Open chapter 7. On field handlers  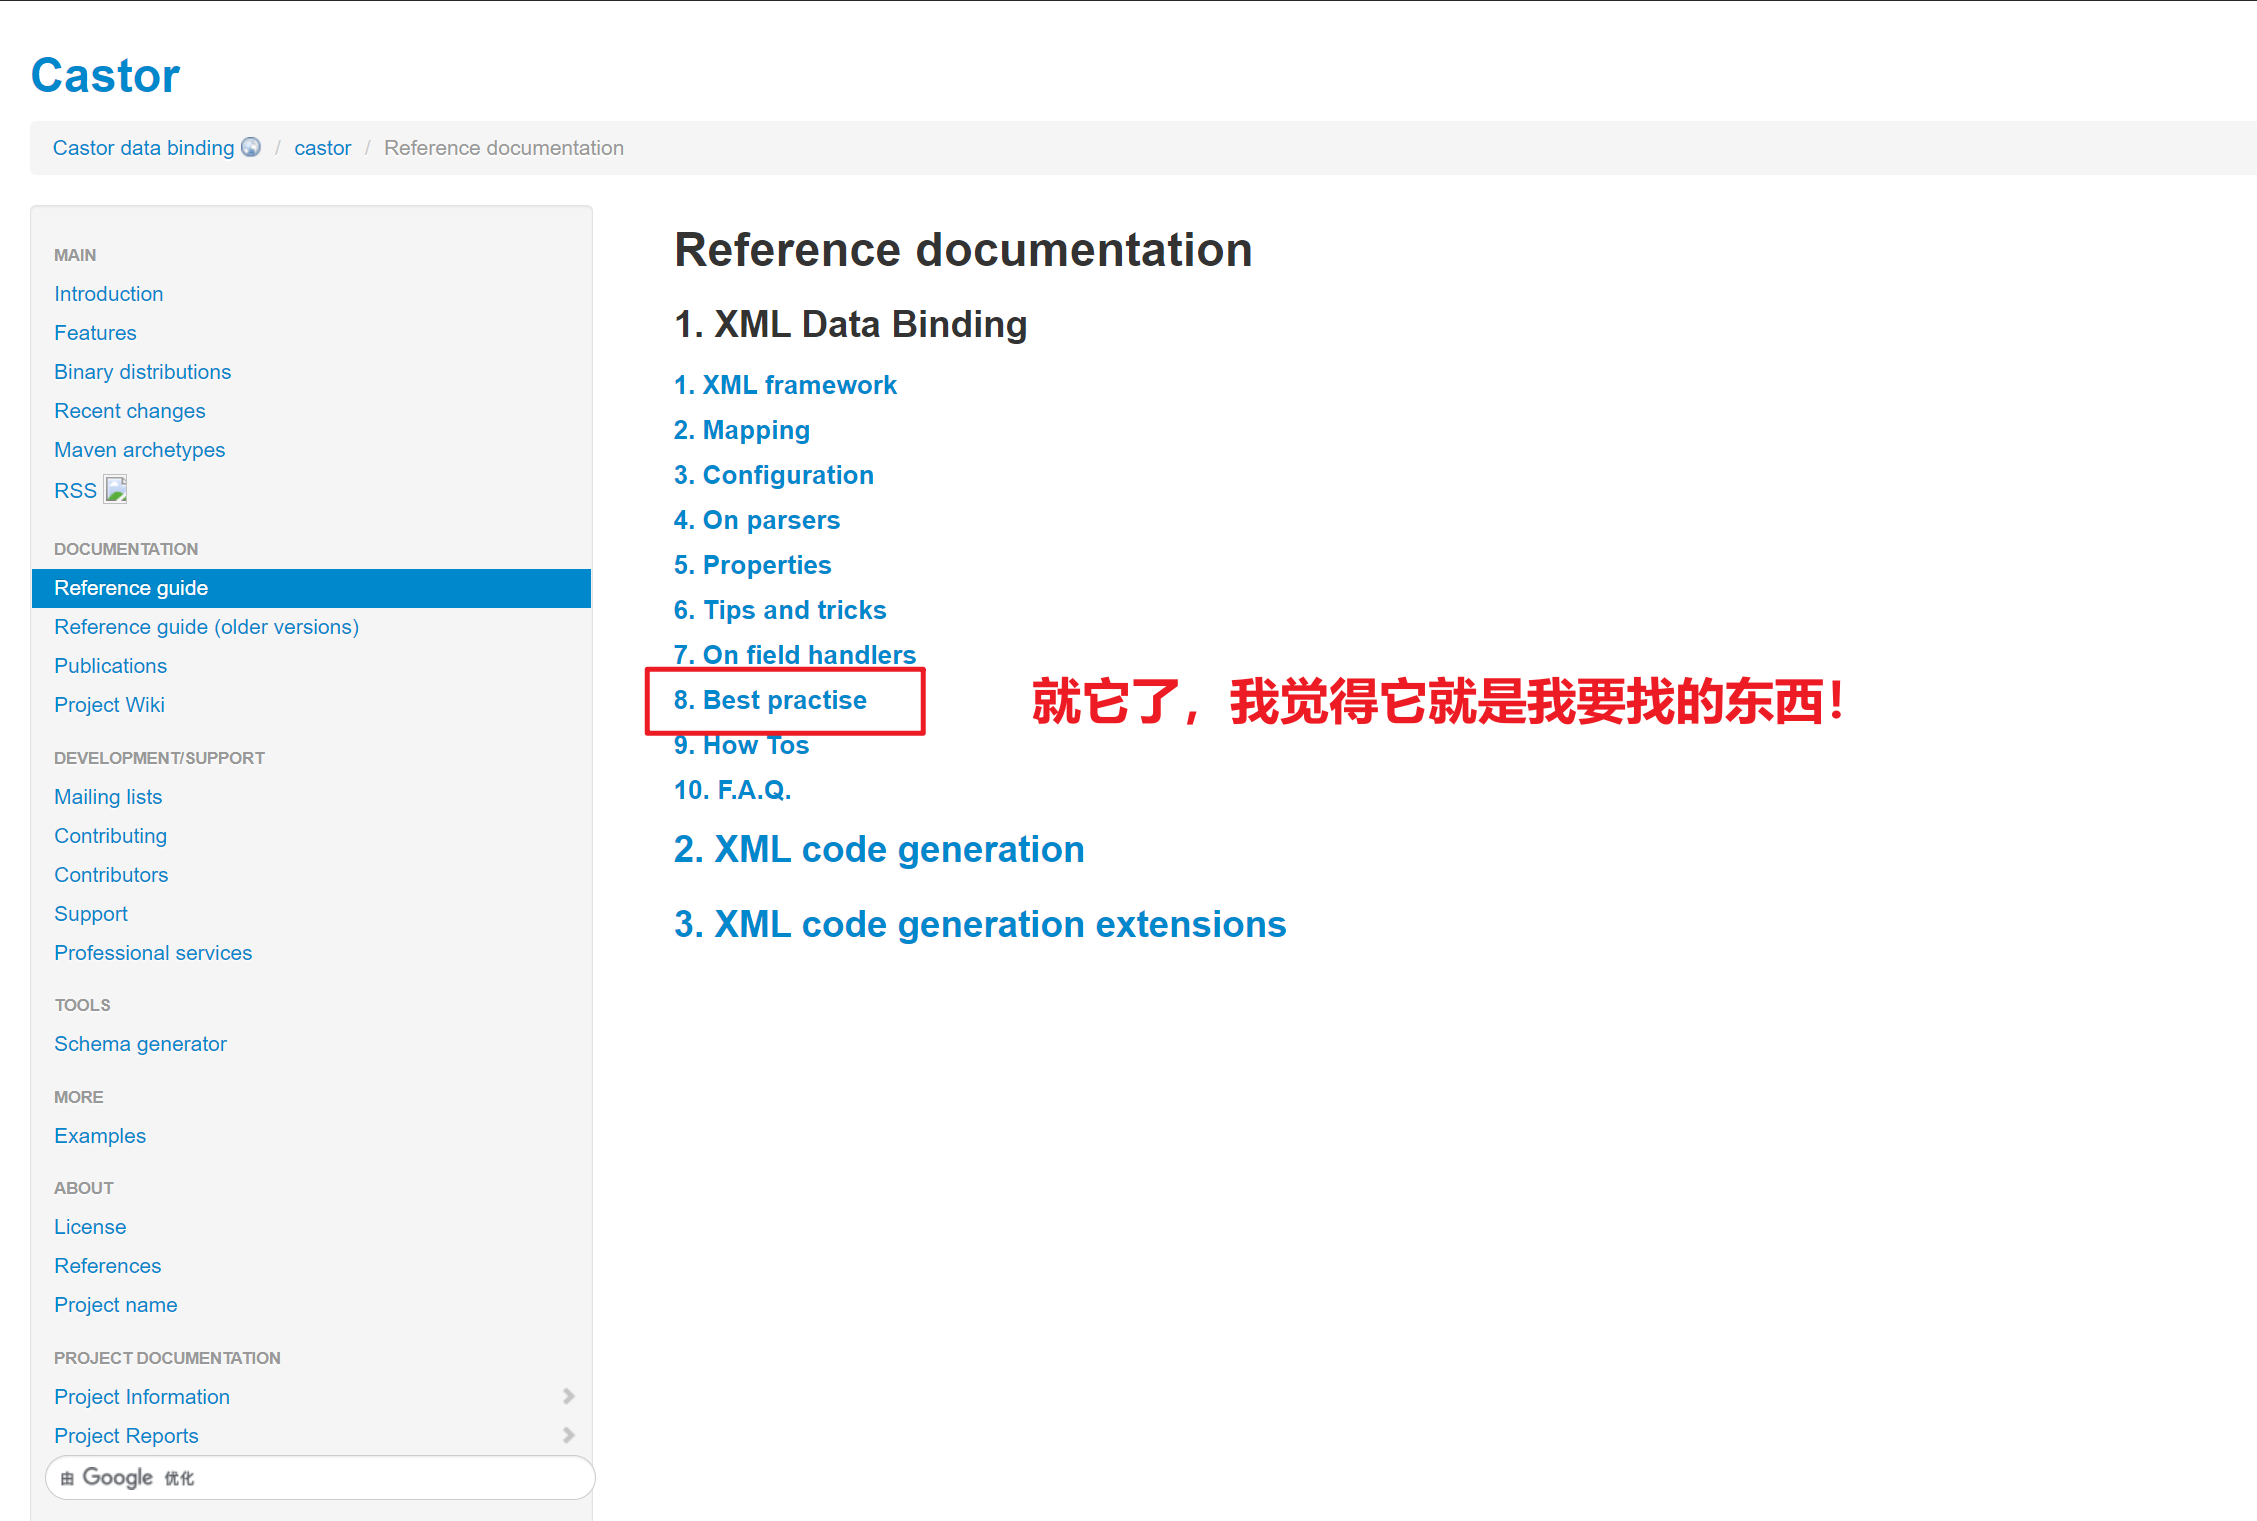[x=794, y=655]
